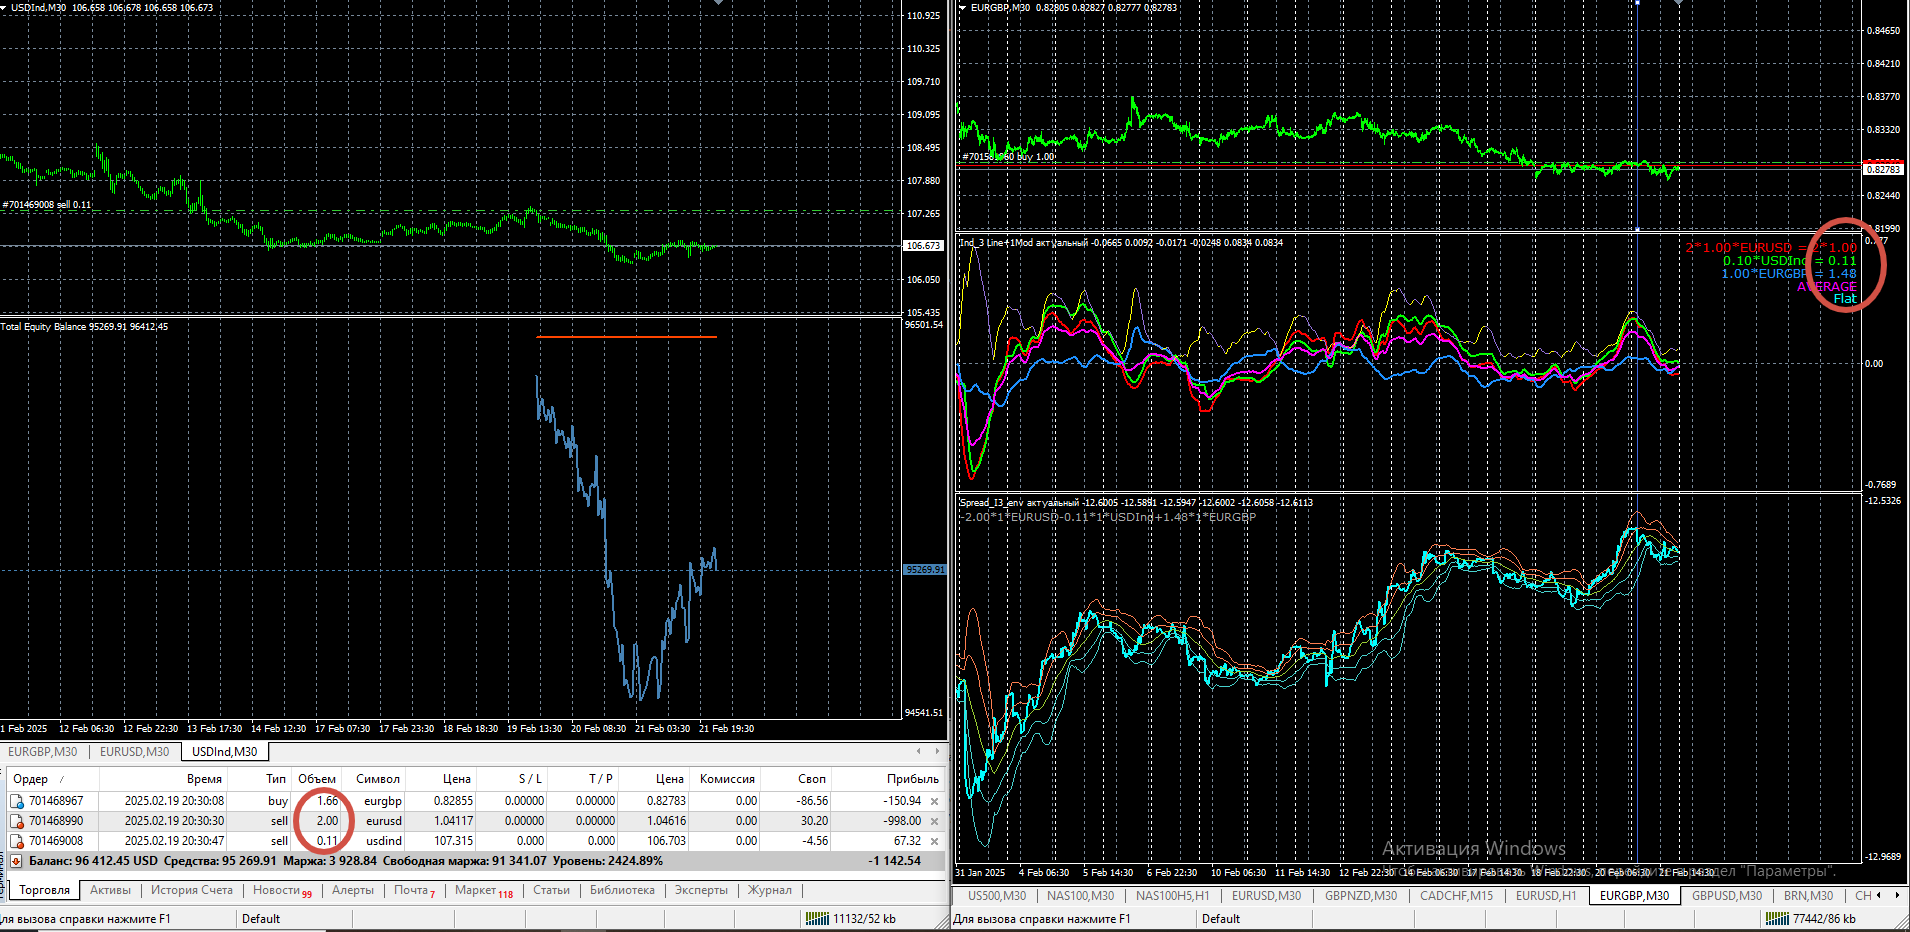Open the EURGBP,M30 chart title dropdown arrow
This screenshot has width=1910, height=932.
coord(963,8)
